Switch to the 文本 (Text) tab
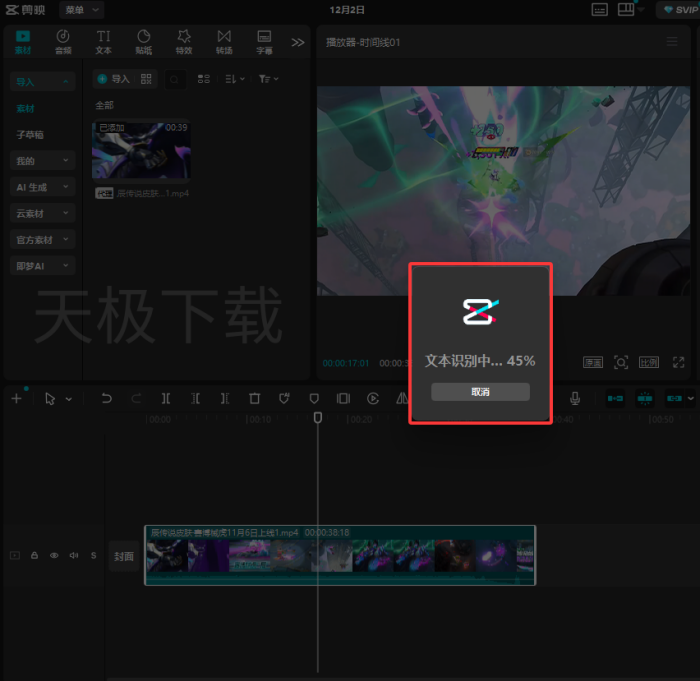Image resolution: width=700 pixels, height=681 pixels. 103,41
